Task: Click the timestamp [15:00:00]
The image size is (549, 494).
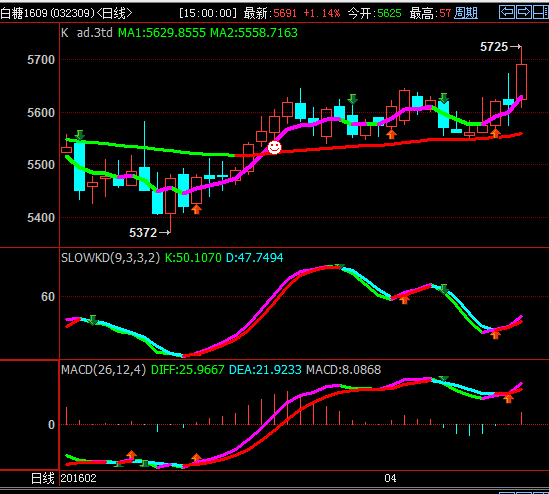Action: tap(208, 13)
